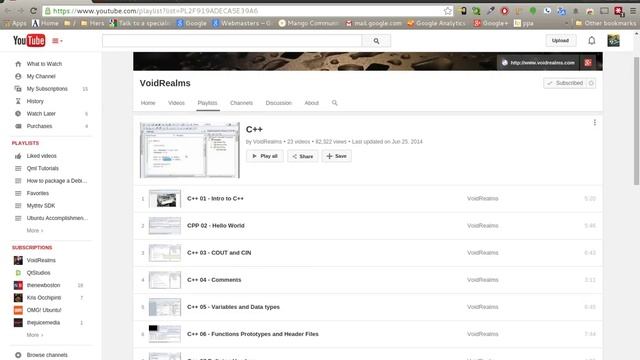Open video C++ 03 - COUT and CIN

(219, 253)
